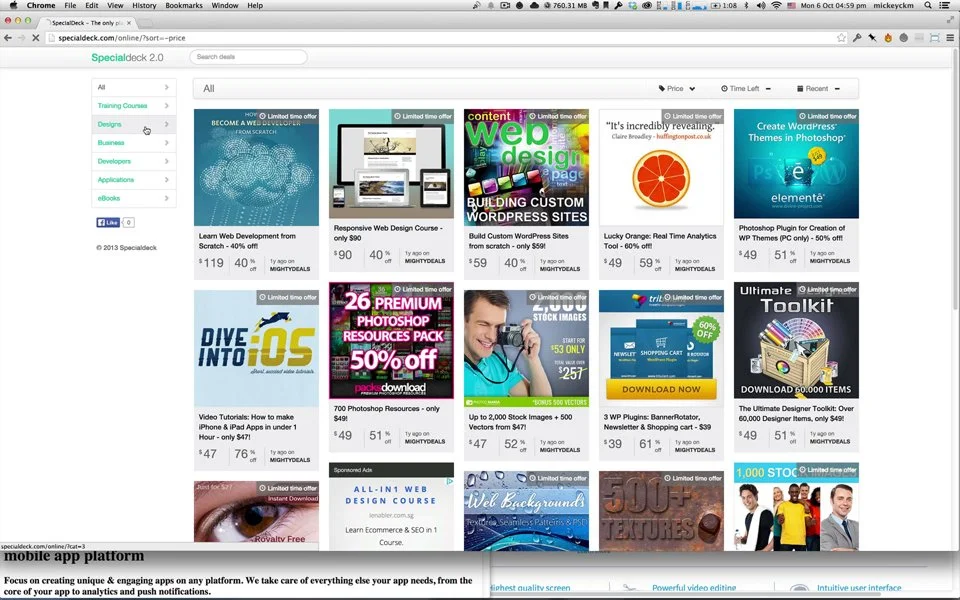Open the Web Backgrounds deal thumbnail
Image resolution: width=960 pixels, height=600 pixels.
[x=526, y=511]
